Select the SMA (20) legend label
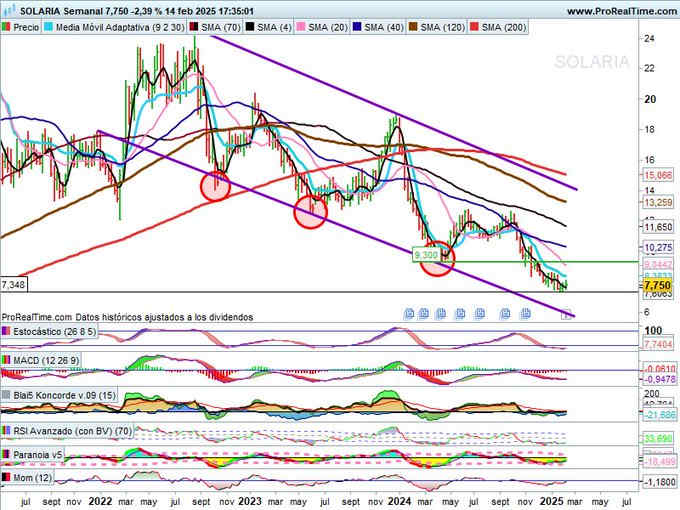This screenshot has height=510, width=680. (x=328, y=27)
